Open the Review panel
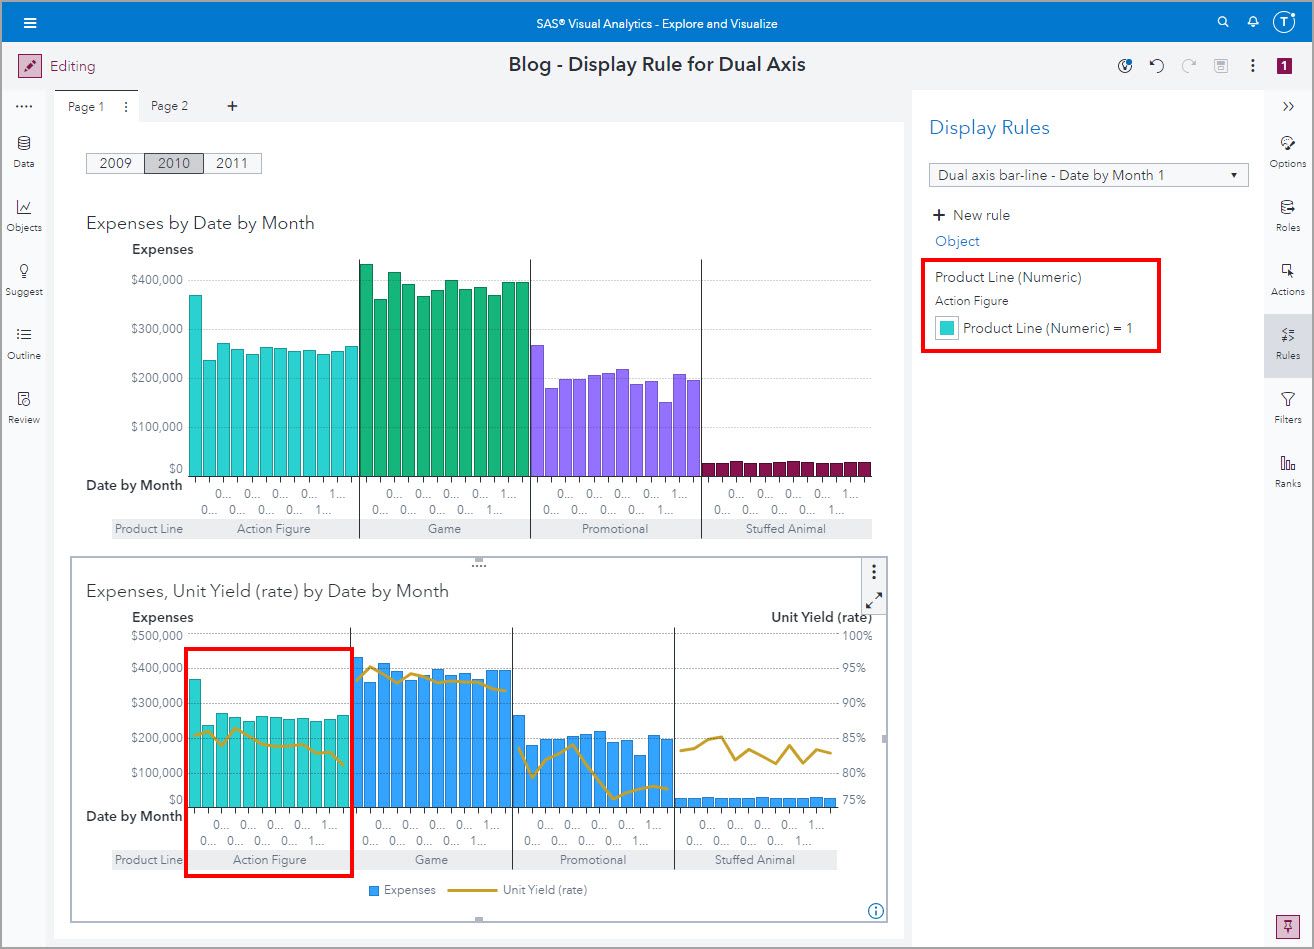 24,405
